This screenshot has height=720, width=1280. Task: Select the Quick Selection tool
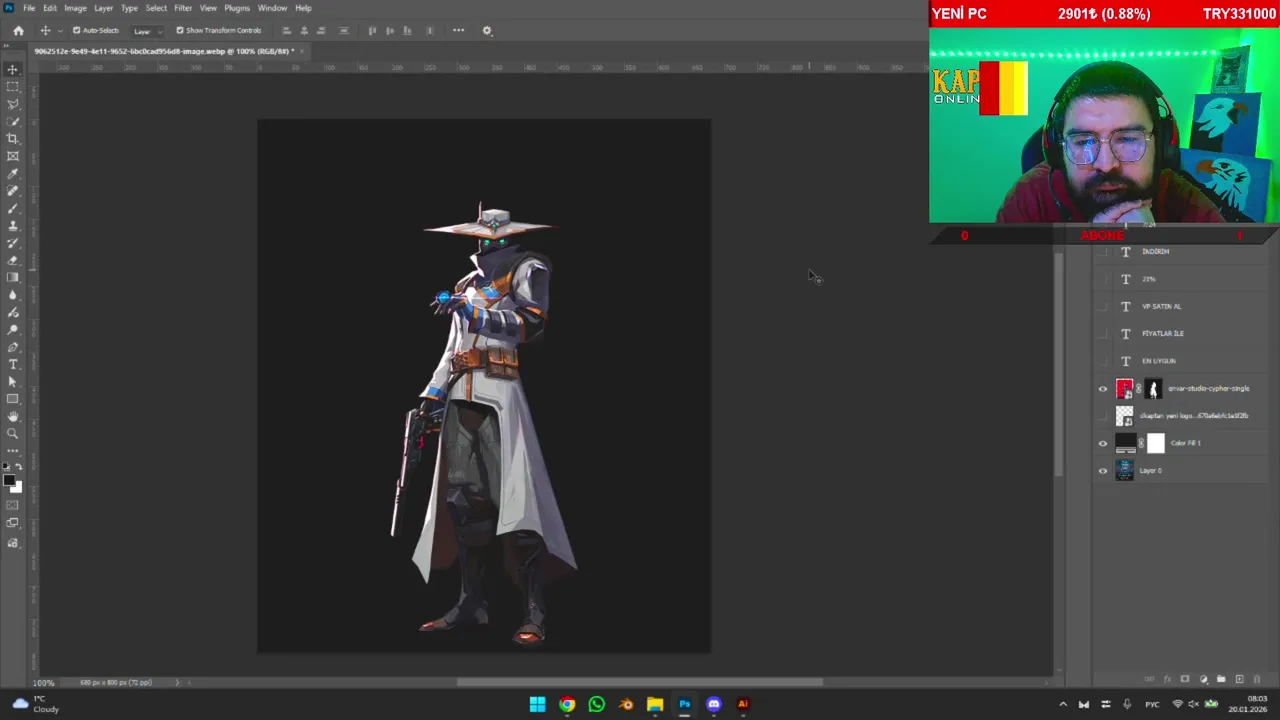pos(13,122)
